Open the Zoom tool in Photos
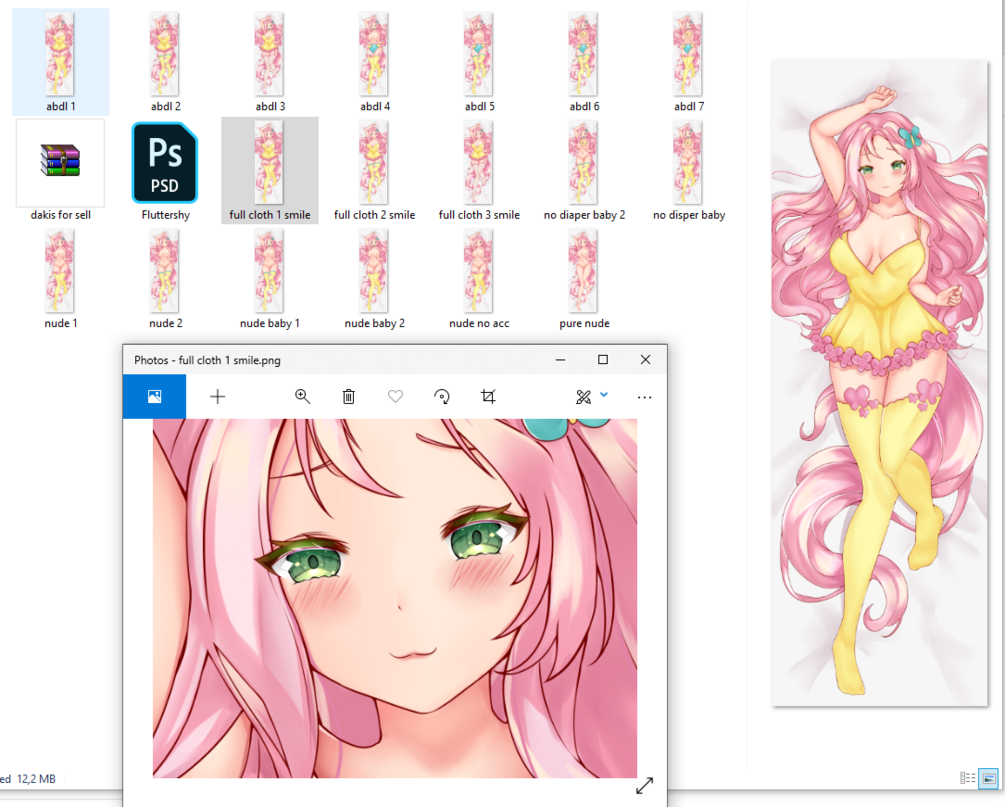This screenshot has height=807, width=1005. [x=303, y=397]
